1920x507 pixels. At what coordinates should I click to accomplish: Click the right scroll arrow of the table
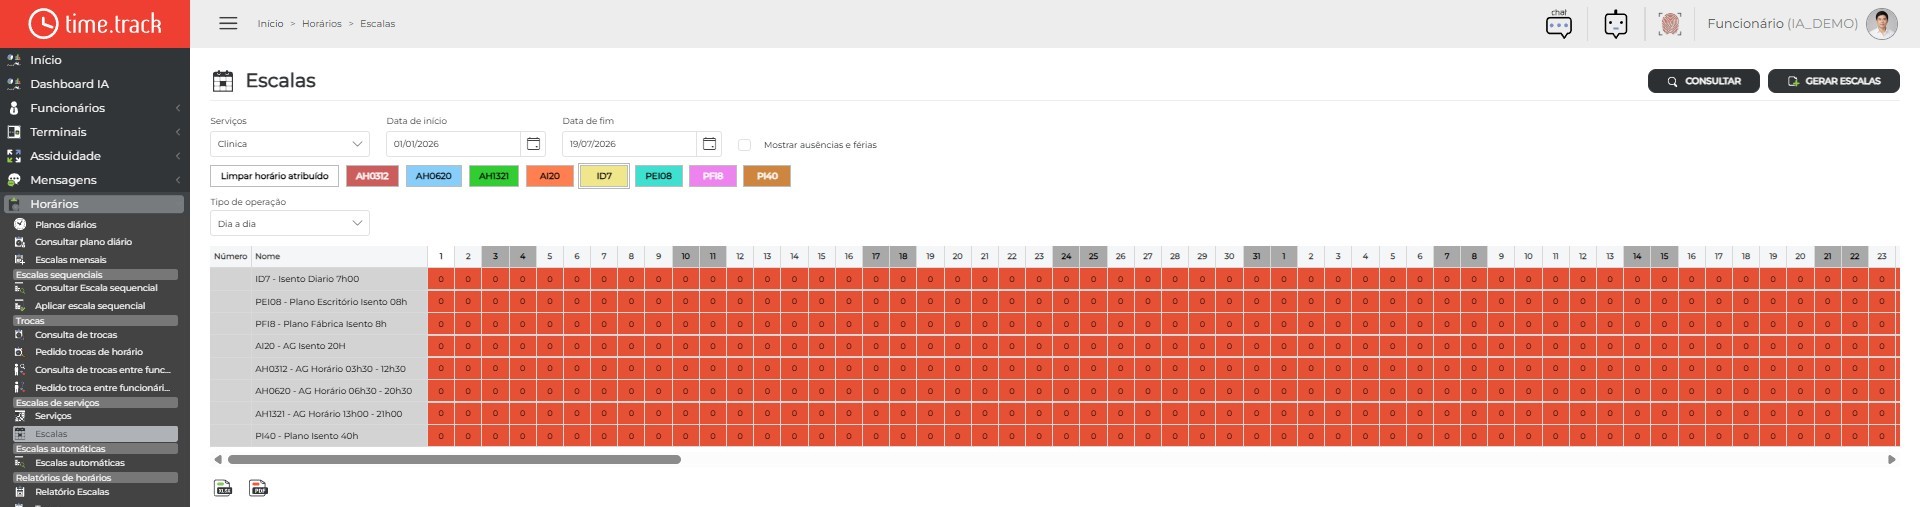click(x=1891, y=460)
